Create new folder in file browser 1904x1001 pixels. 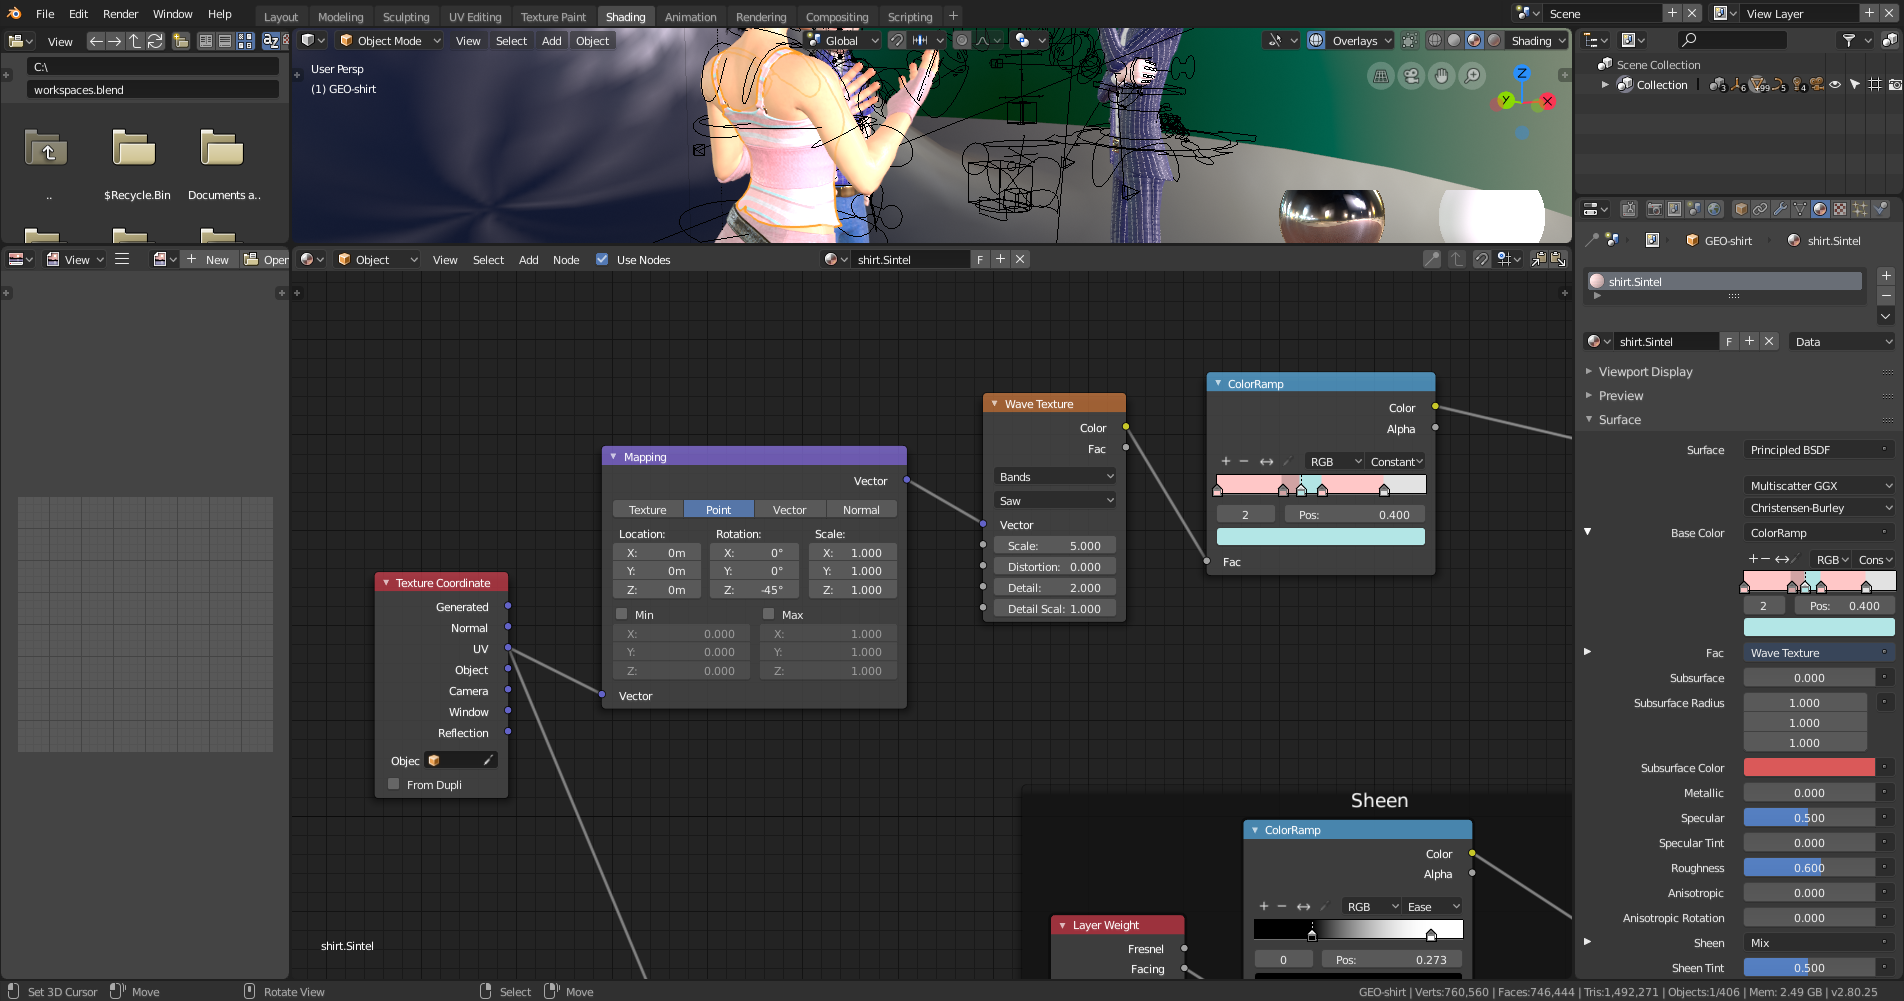(181, 41)
